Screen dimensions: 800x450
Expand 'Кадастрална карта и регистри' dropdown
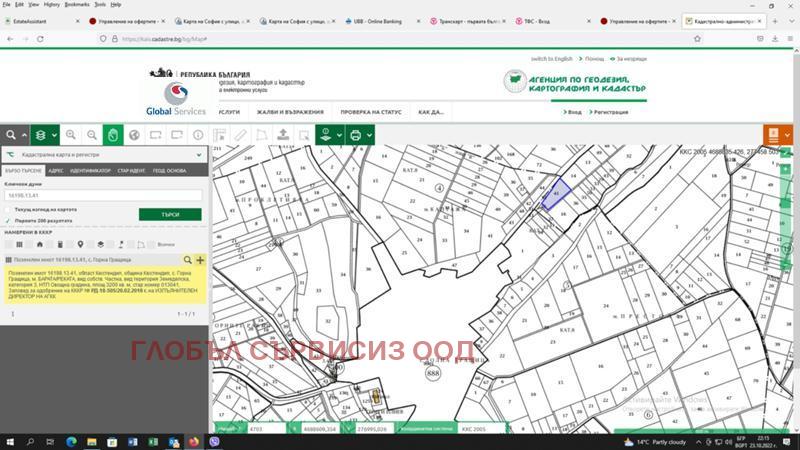198,155
